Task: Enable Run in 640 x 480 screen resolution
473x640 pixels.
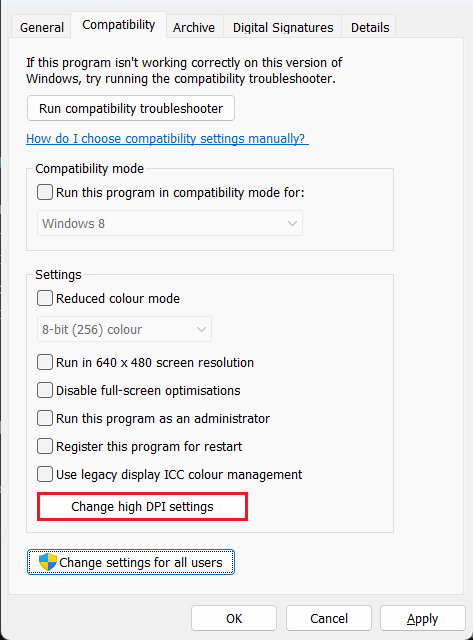Action: 45,362
